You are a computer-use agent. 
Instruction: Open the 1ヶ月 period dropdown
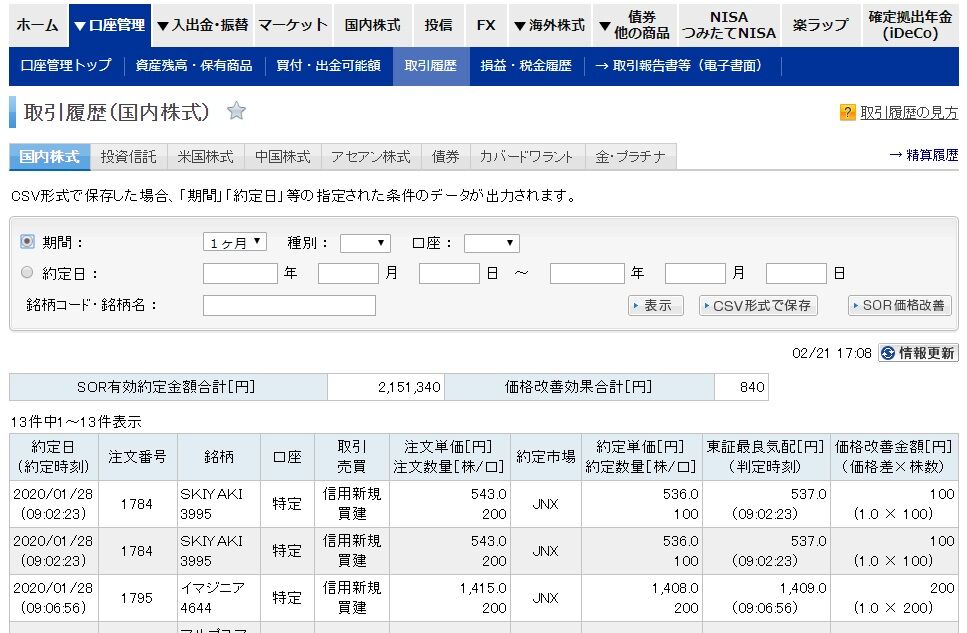tap(235, 242)
